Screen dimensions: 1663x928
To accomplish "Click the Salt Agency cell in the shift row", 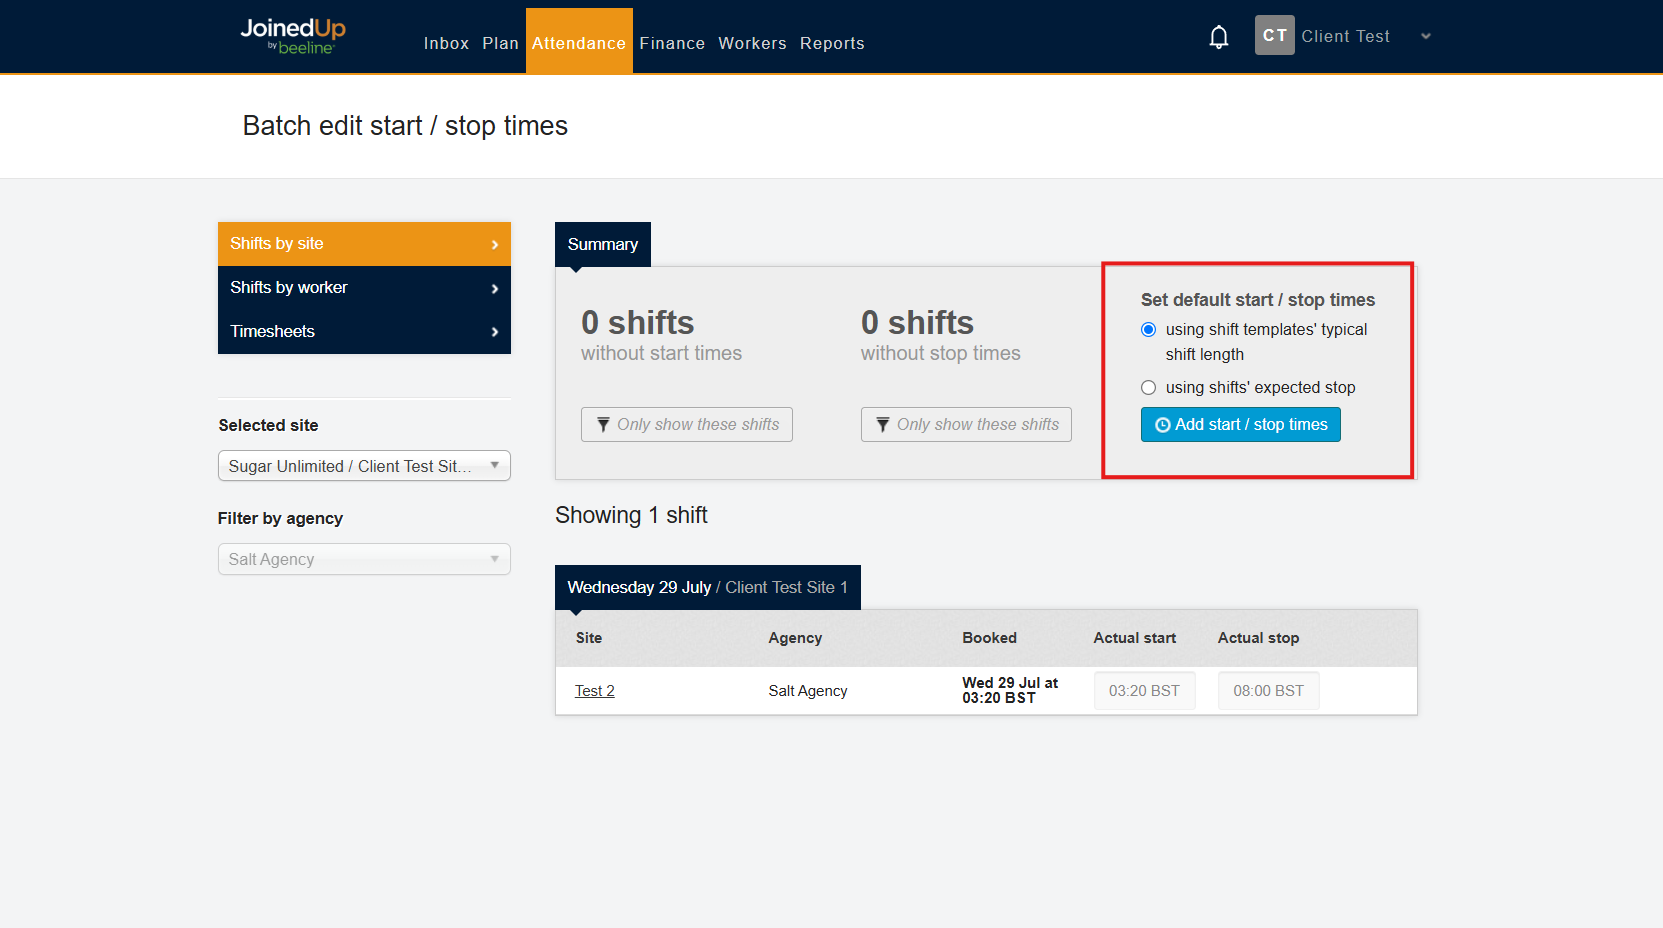I will 808,691.
